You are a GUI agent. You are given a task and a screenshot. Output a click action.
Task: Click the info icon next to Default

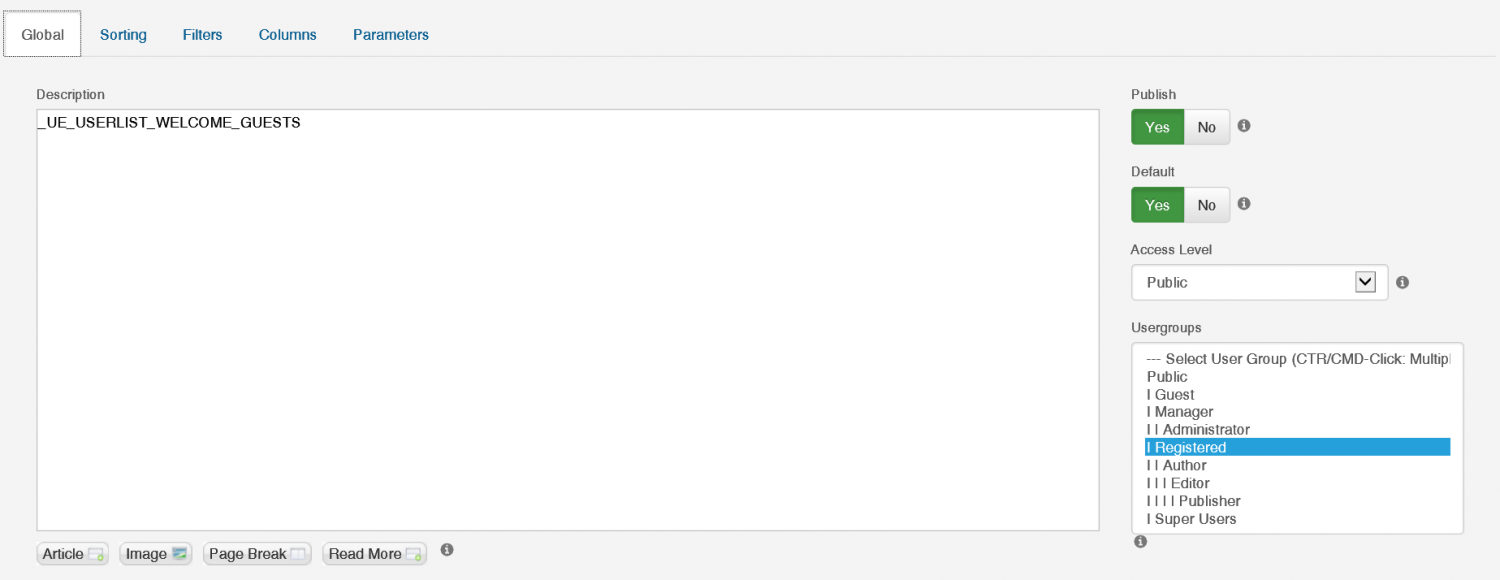coord(1244,203)
